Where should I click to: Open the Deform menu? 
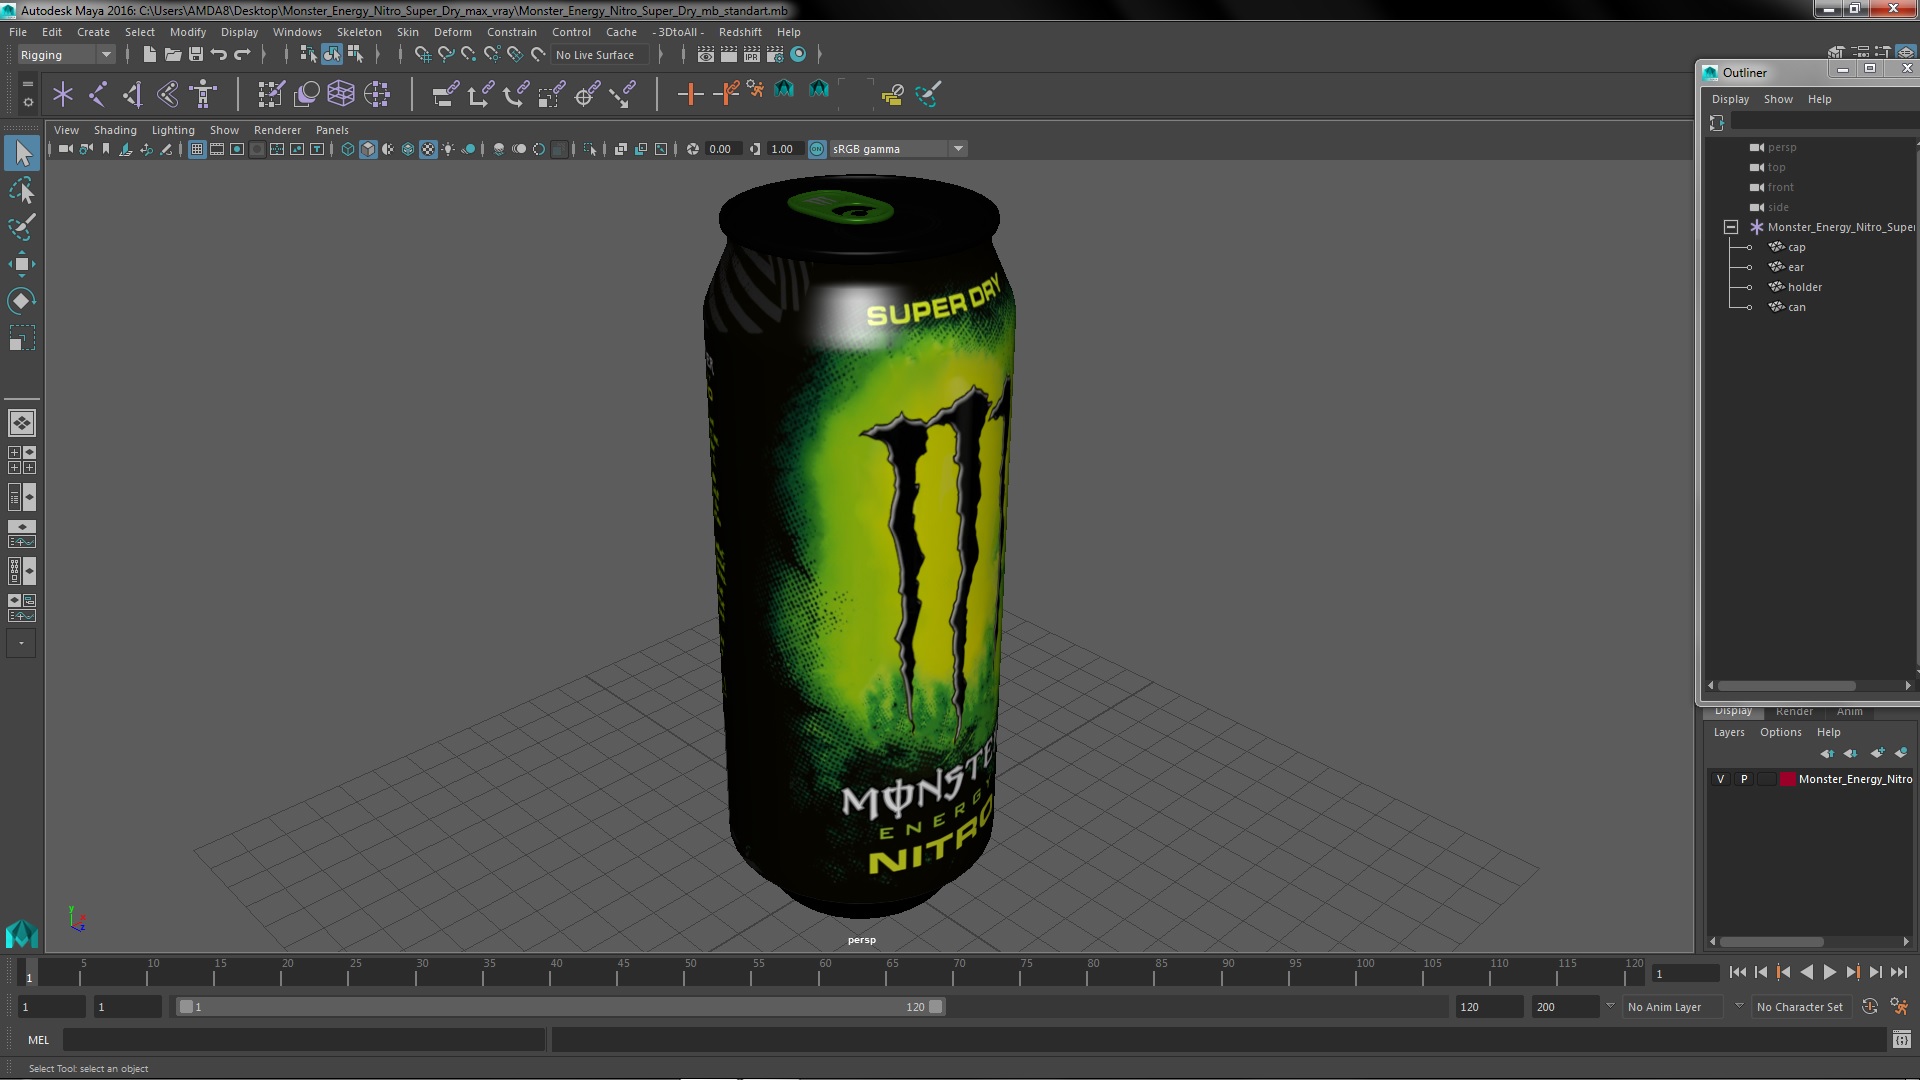point(452,32)
